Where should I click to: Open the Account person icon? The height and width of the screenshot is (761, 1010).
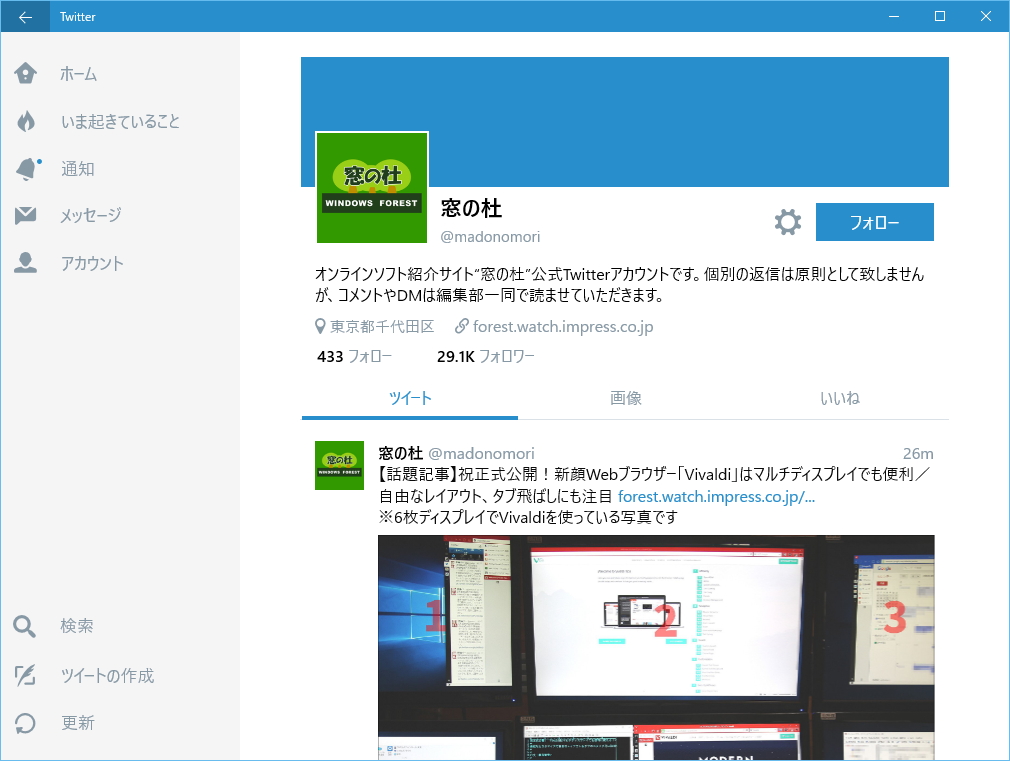[26, 263]
